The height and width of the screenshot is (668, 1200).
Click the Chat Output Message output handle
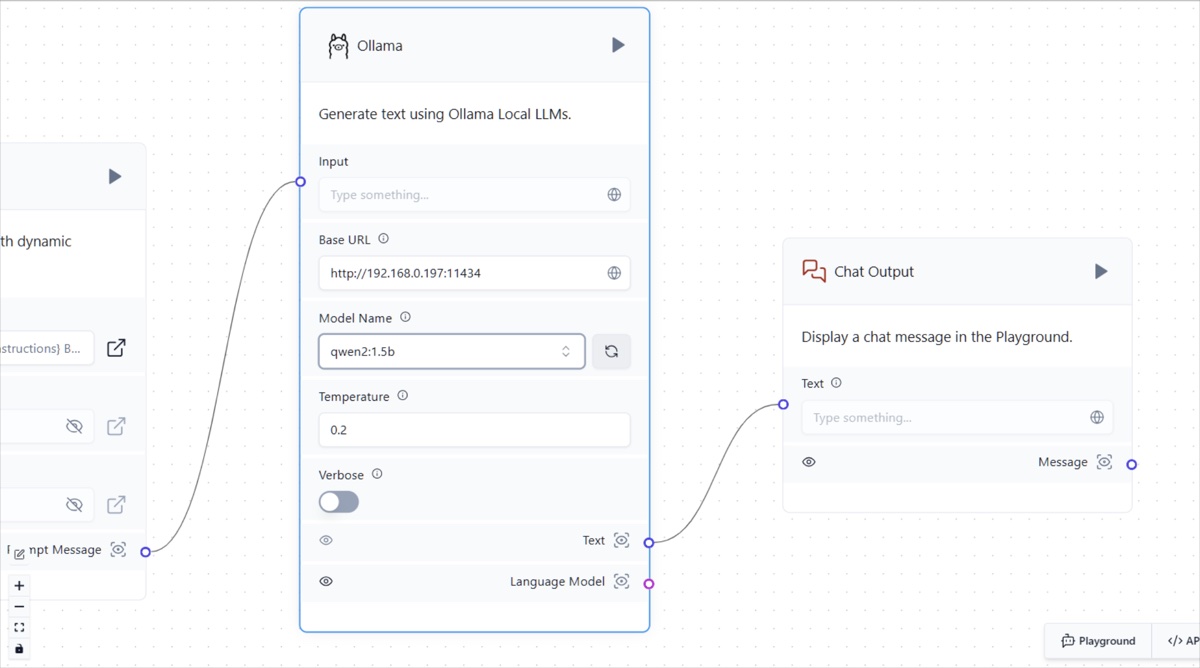click(1132, 464)
